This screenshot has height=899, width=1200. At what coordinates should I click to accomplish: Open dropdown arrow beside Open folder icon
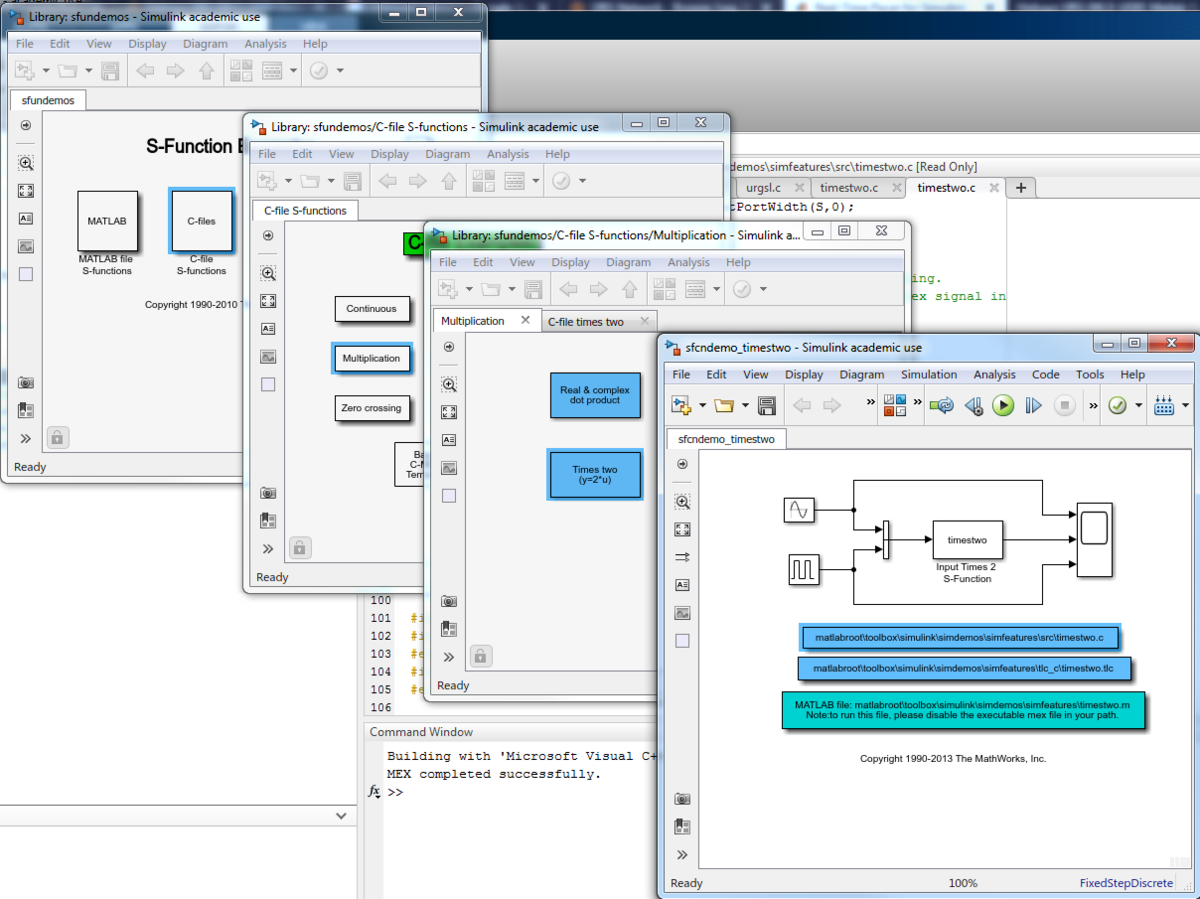pyautogui.click(x=744, y=405)
